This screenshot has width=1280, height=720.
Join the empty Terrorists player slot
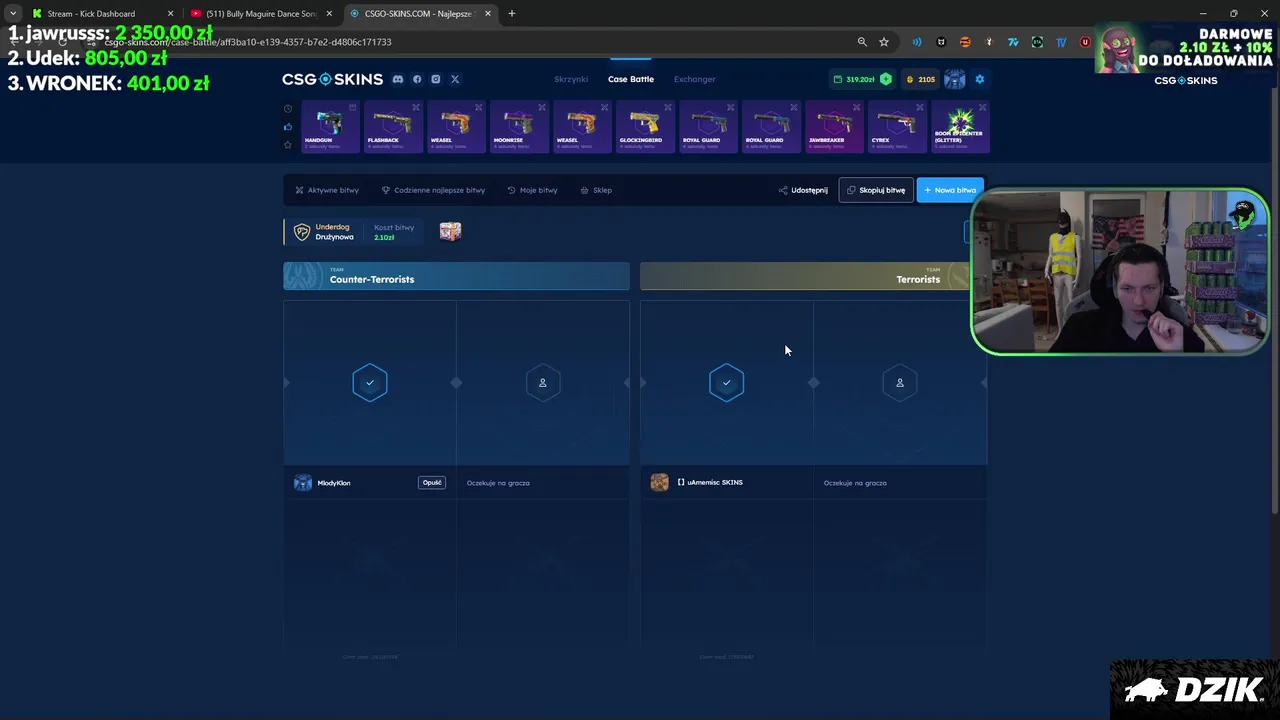[x=900, y=383]
